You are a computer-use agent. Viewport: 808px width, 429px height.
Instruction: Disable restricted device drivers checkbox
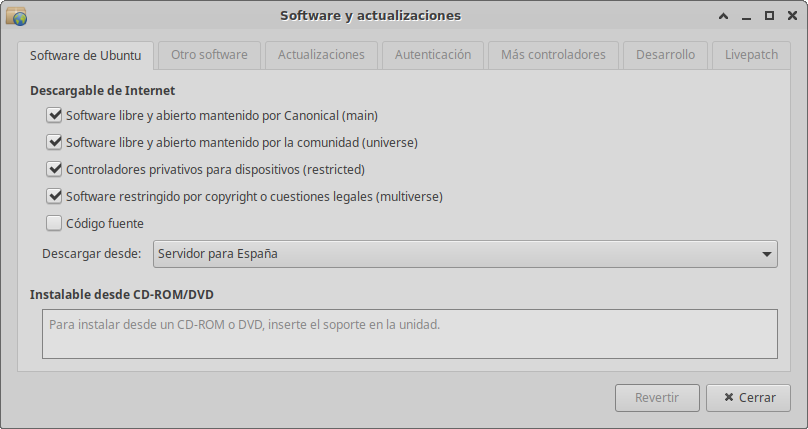tap(54, 169)
